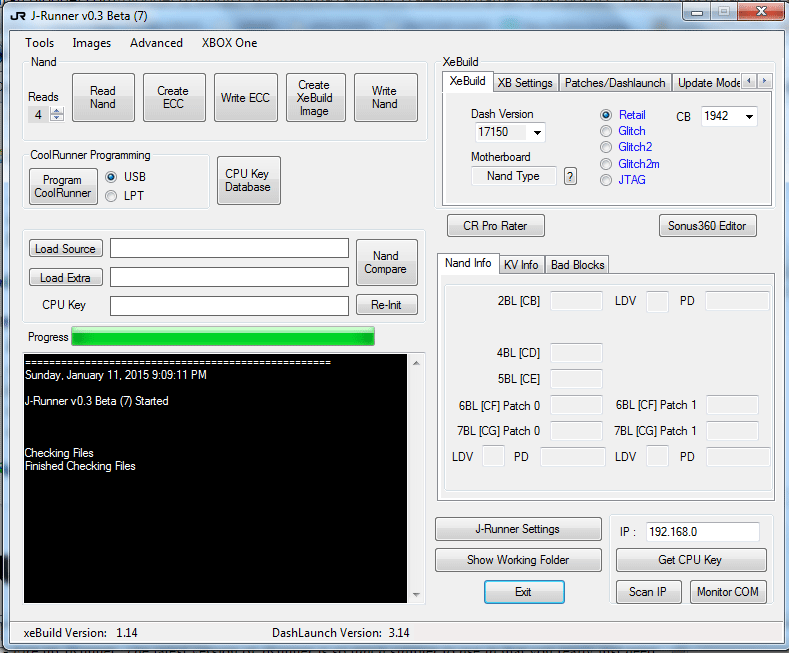
Task: Click the 4BL [CD] value field
Action: point(576,353)
